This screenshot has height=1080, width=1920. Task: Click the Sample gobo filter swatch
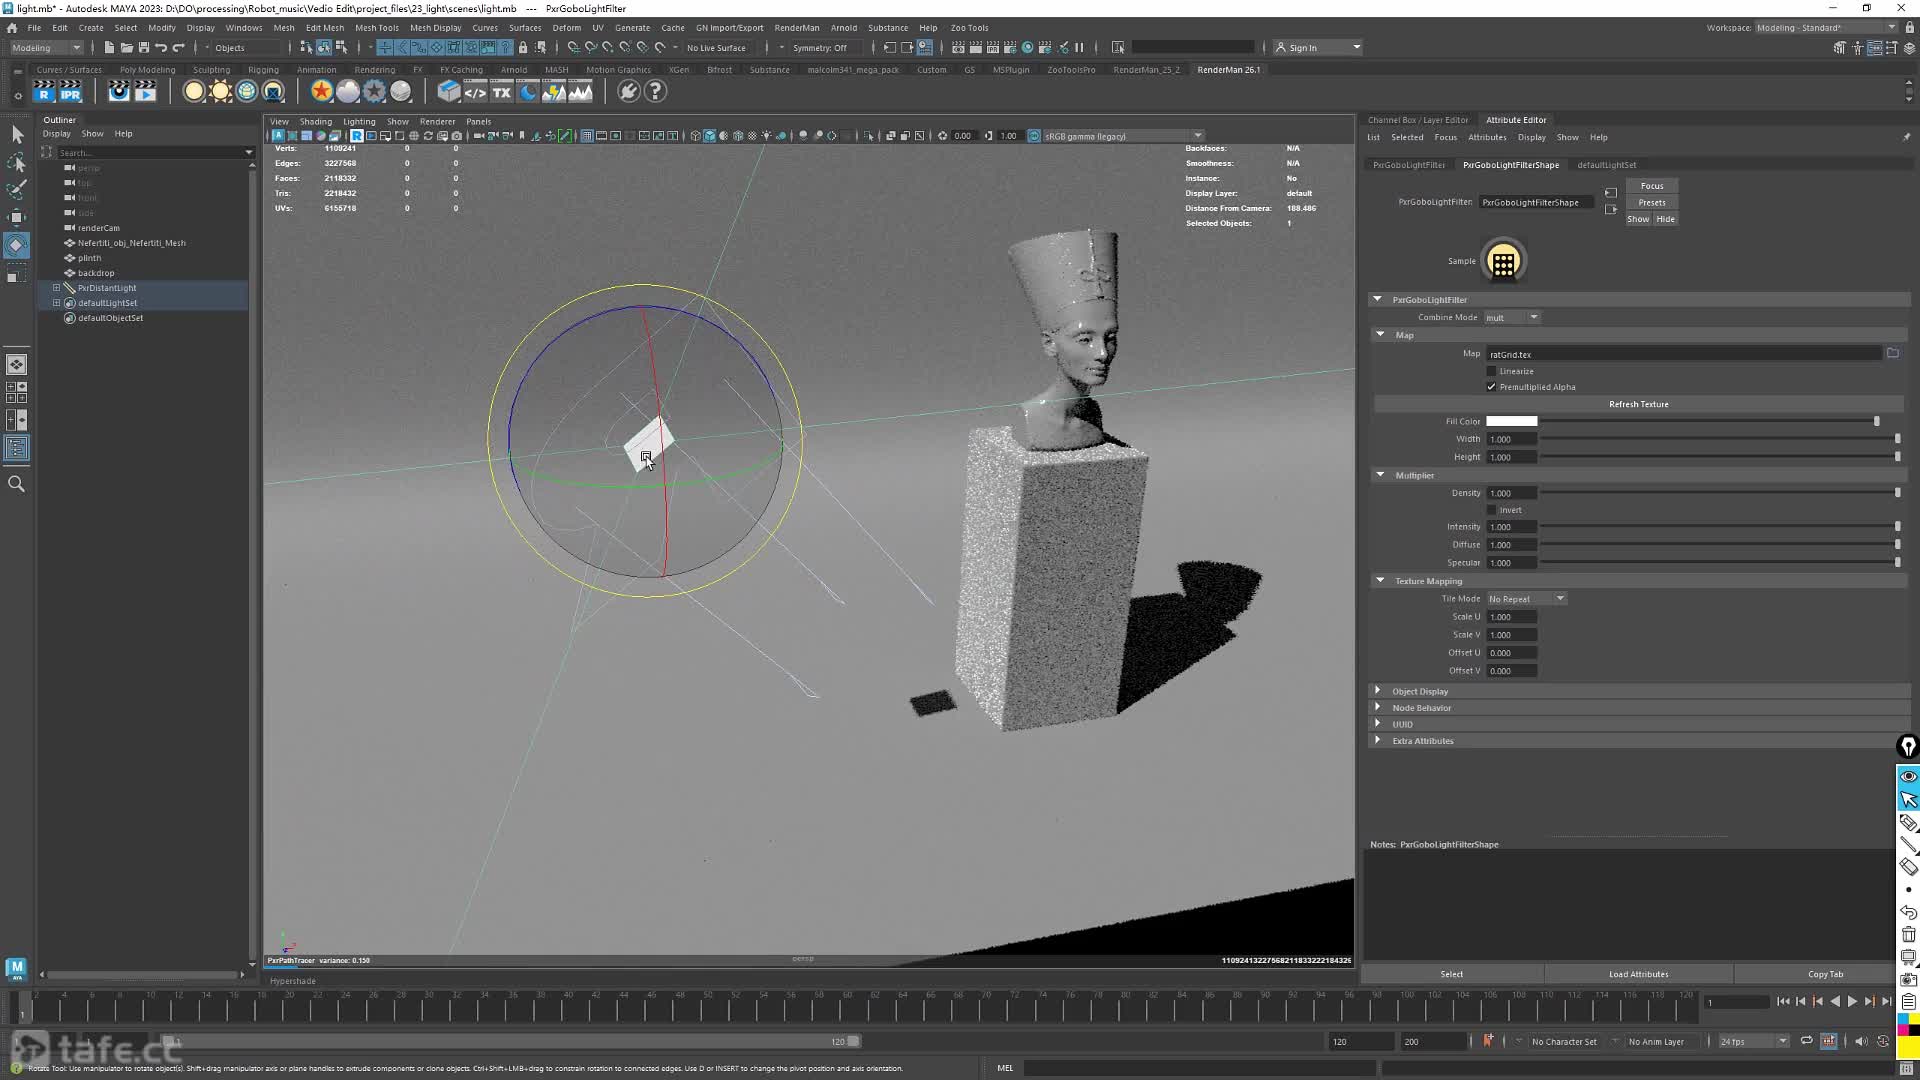(x=1502, y=262)
